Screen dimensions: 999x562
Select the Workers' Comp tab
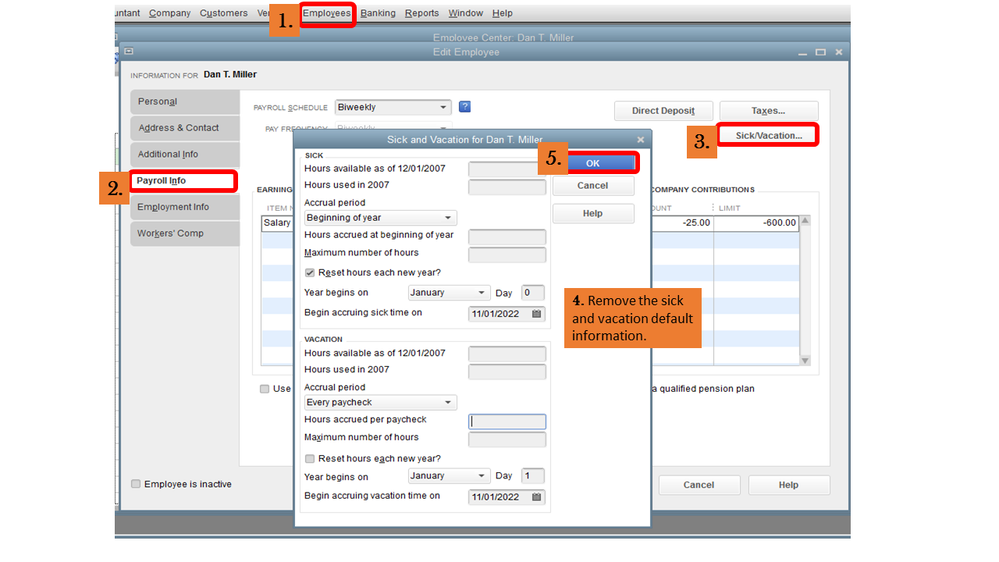point(185,233)
